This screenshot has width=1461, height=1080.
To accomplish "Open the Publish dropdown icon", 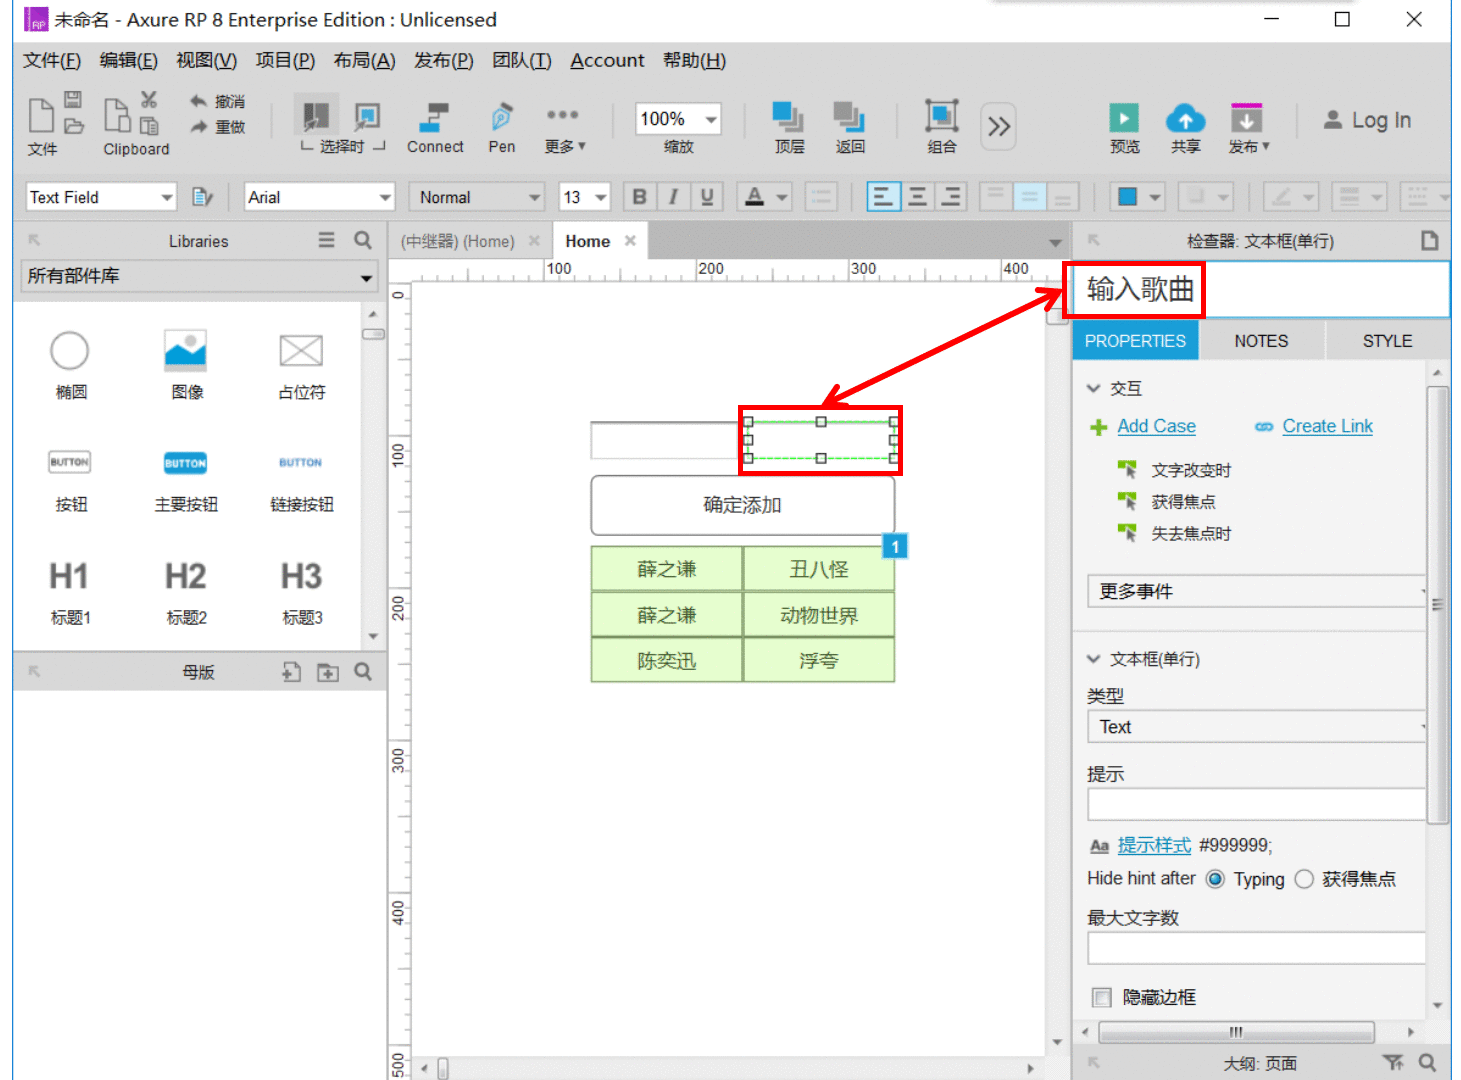I will tap(1246, 118).
